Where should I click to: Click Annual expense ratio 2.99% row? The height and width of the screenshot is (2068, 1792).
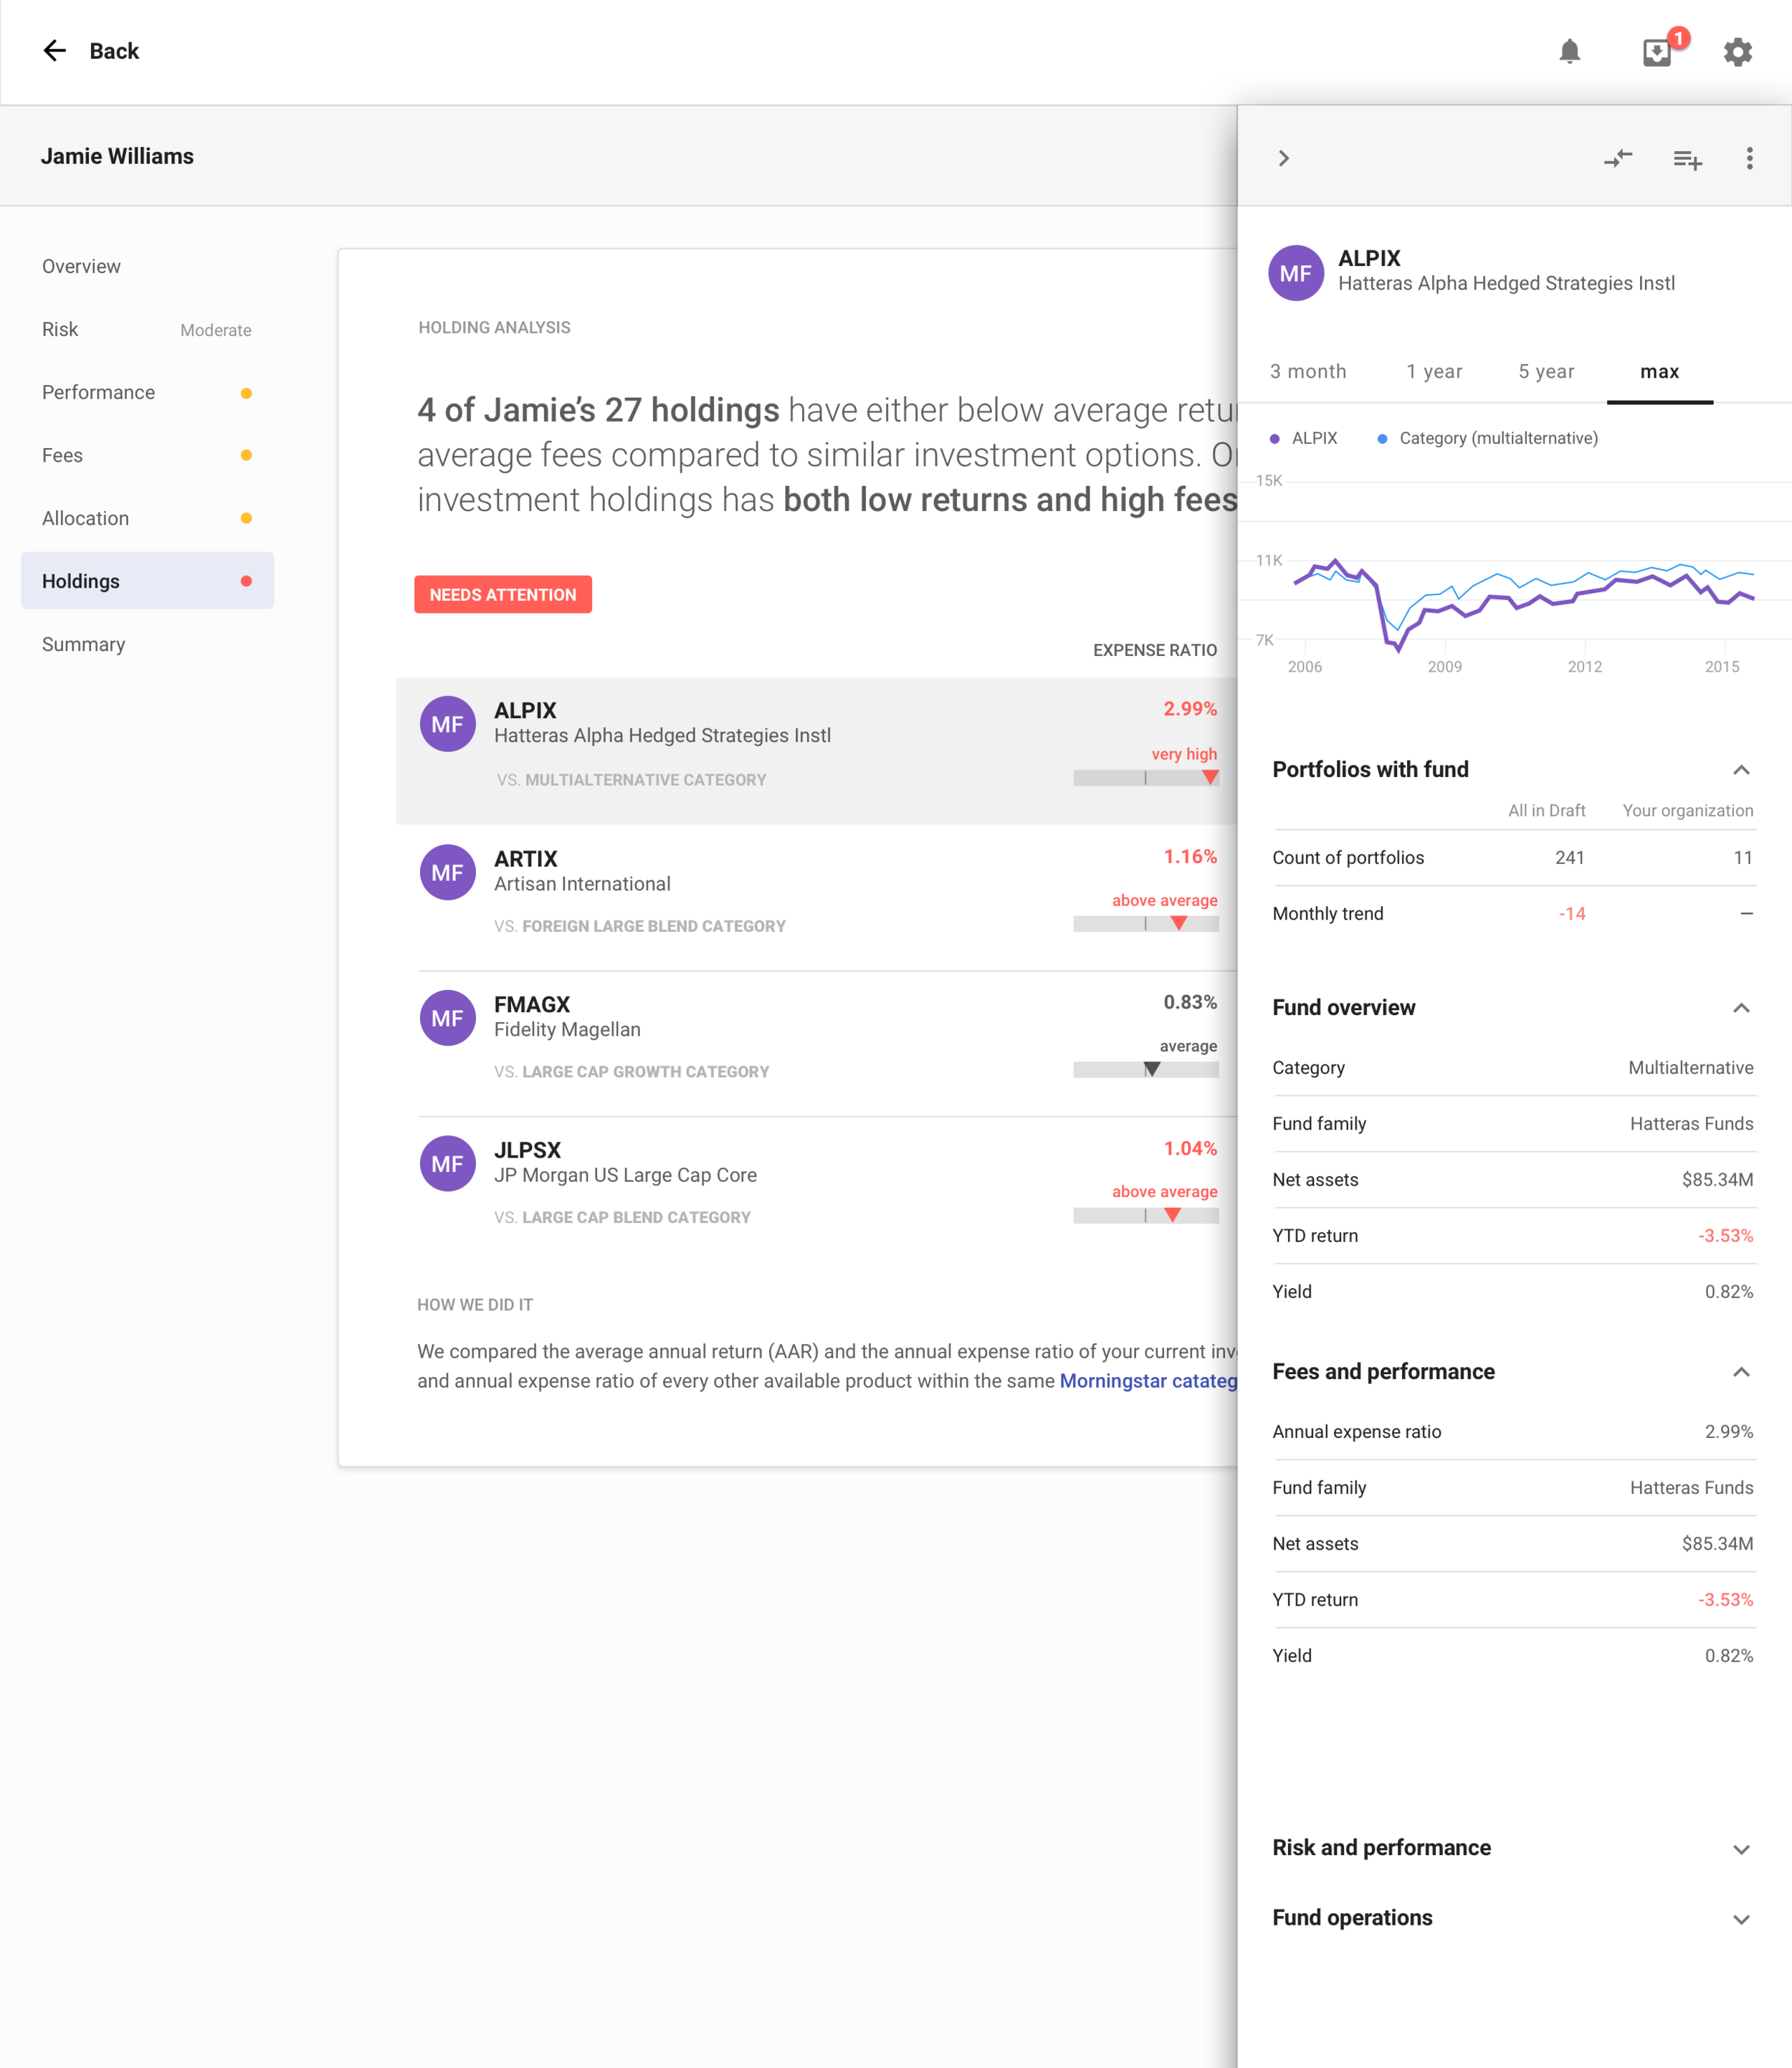[x=1513, y=1431]
